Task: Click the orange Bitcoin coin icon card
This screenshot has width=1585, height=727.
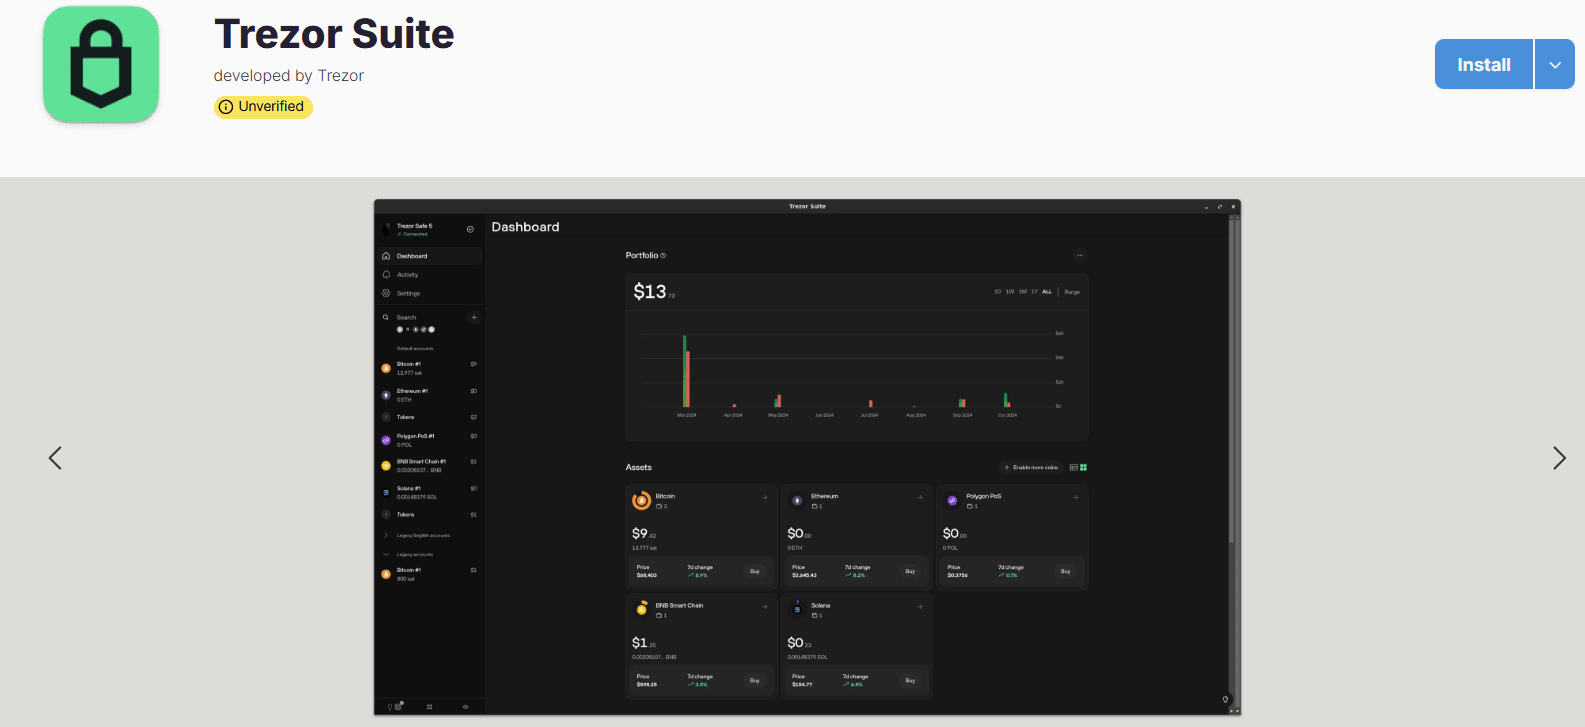Action: (x=642, y=500)
